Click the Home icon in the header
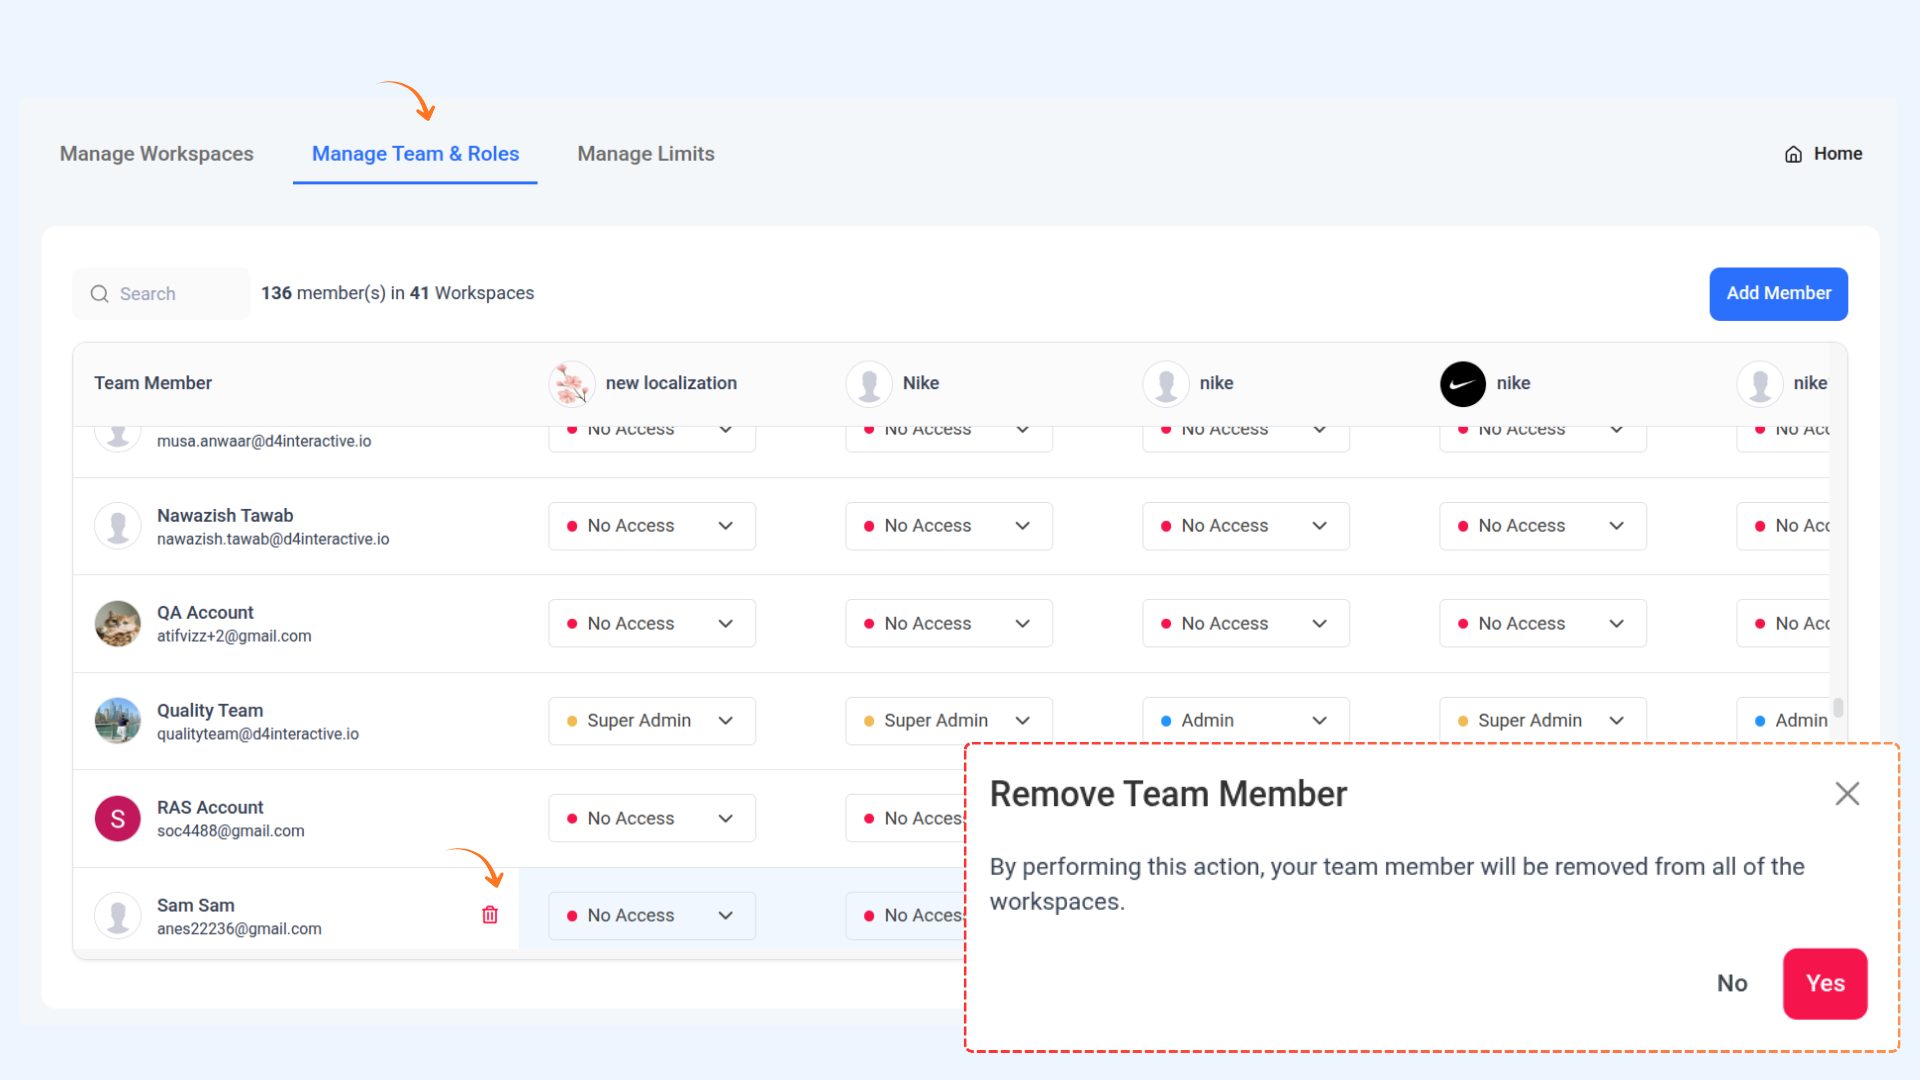 1793,154
